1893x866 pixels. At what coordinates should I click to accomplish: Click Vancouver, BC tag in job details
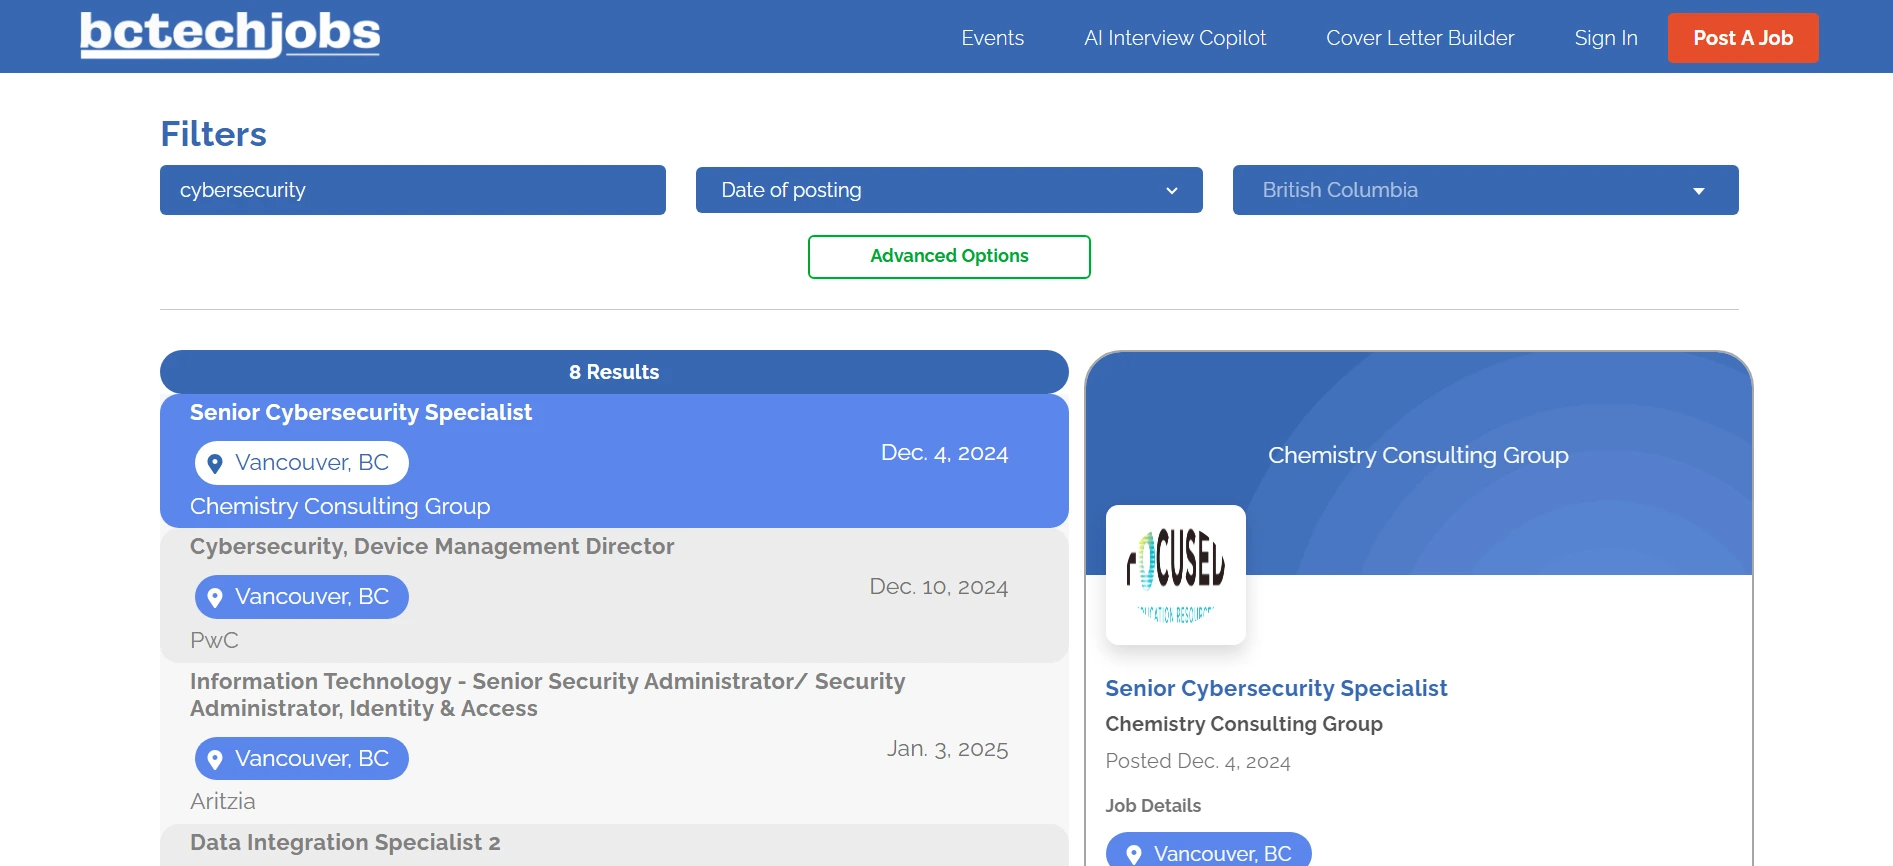click(x=1209, y=850)
